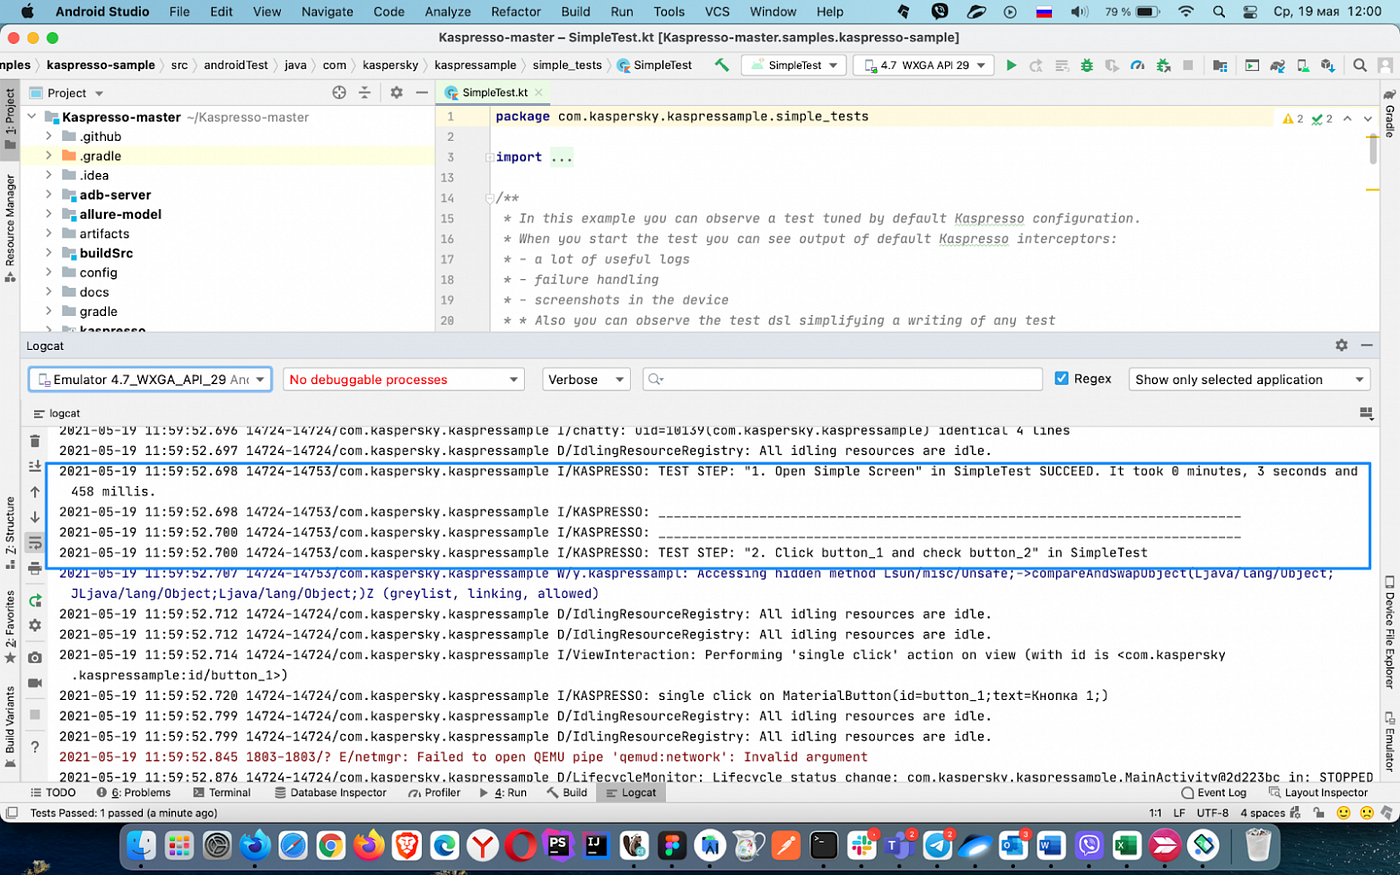Open the Gradle side panel
This screenshot has height=875, width=1400.
1389,113
